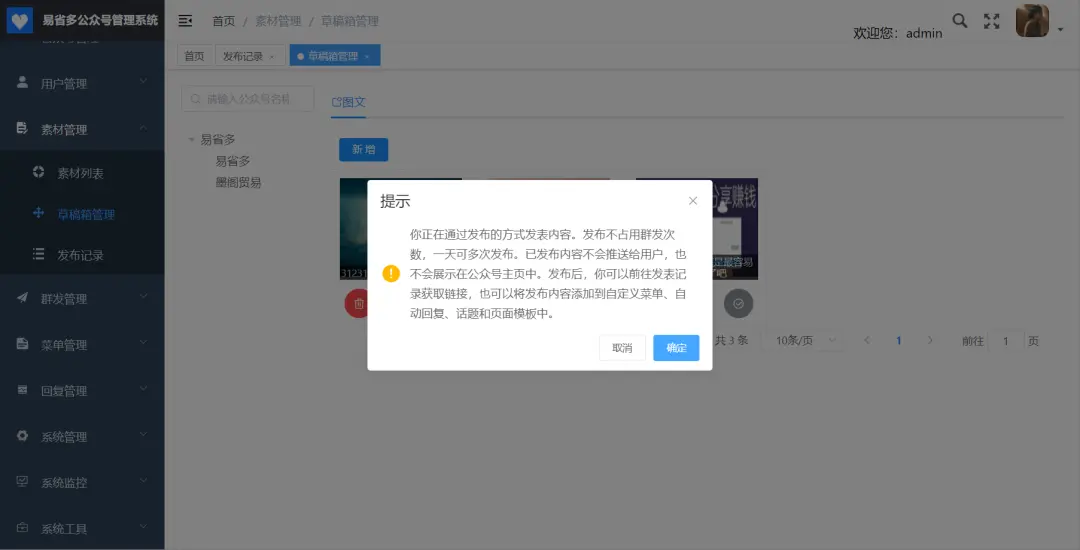
Task: Click the heart logo icon
Action: (x=20, y=21)
